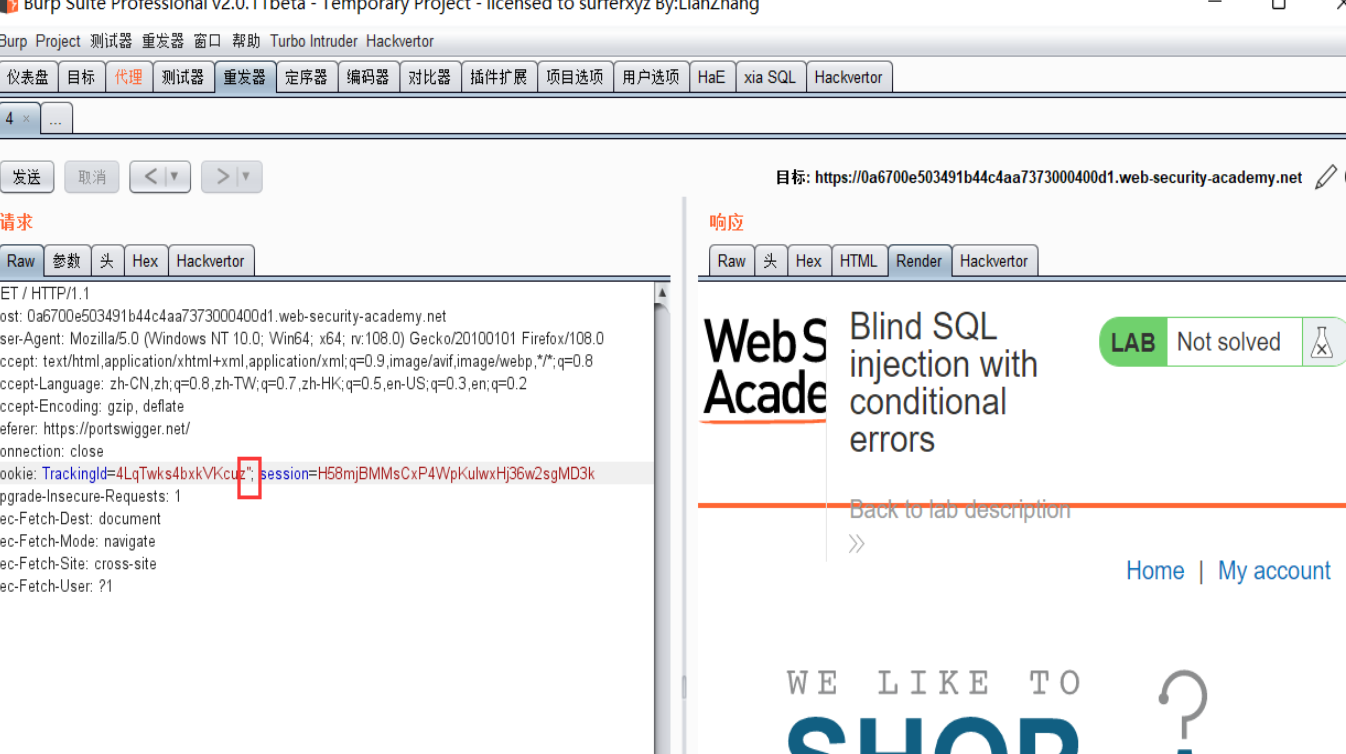Click the scrollbar up arrow in request pane
Image resolution: width=1346 pixels, height=754 pixels.
click(662, 293)
